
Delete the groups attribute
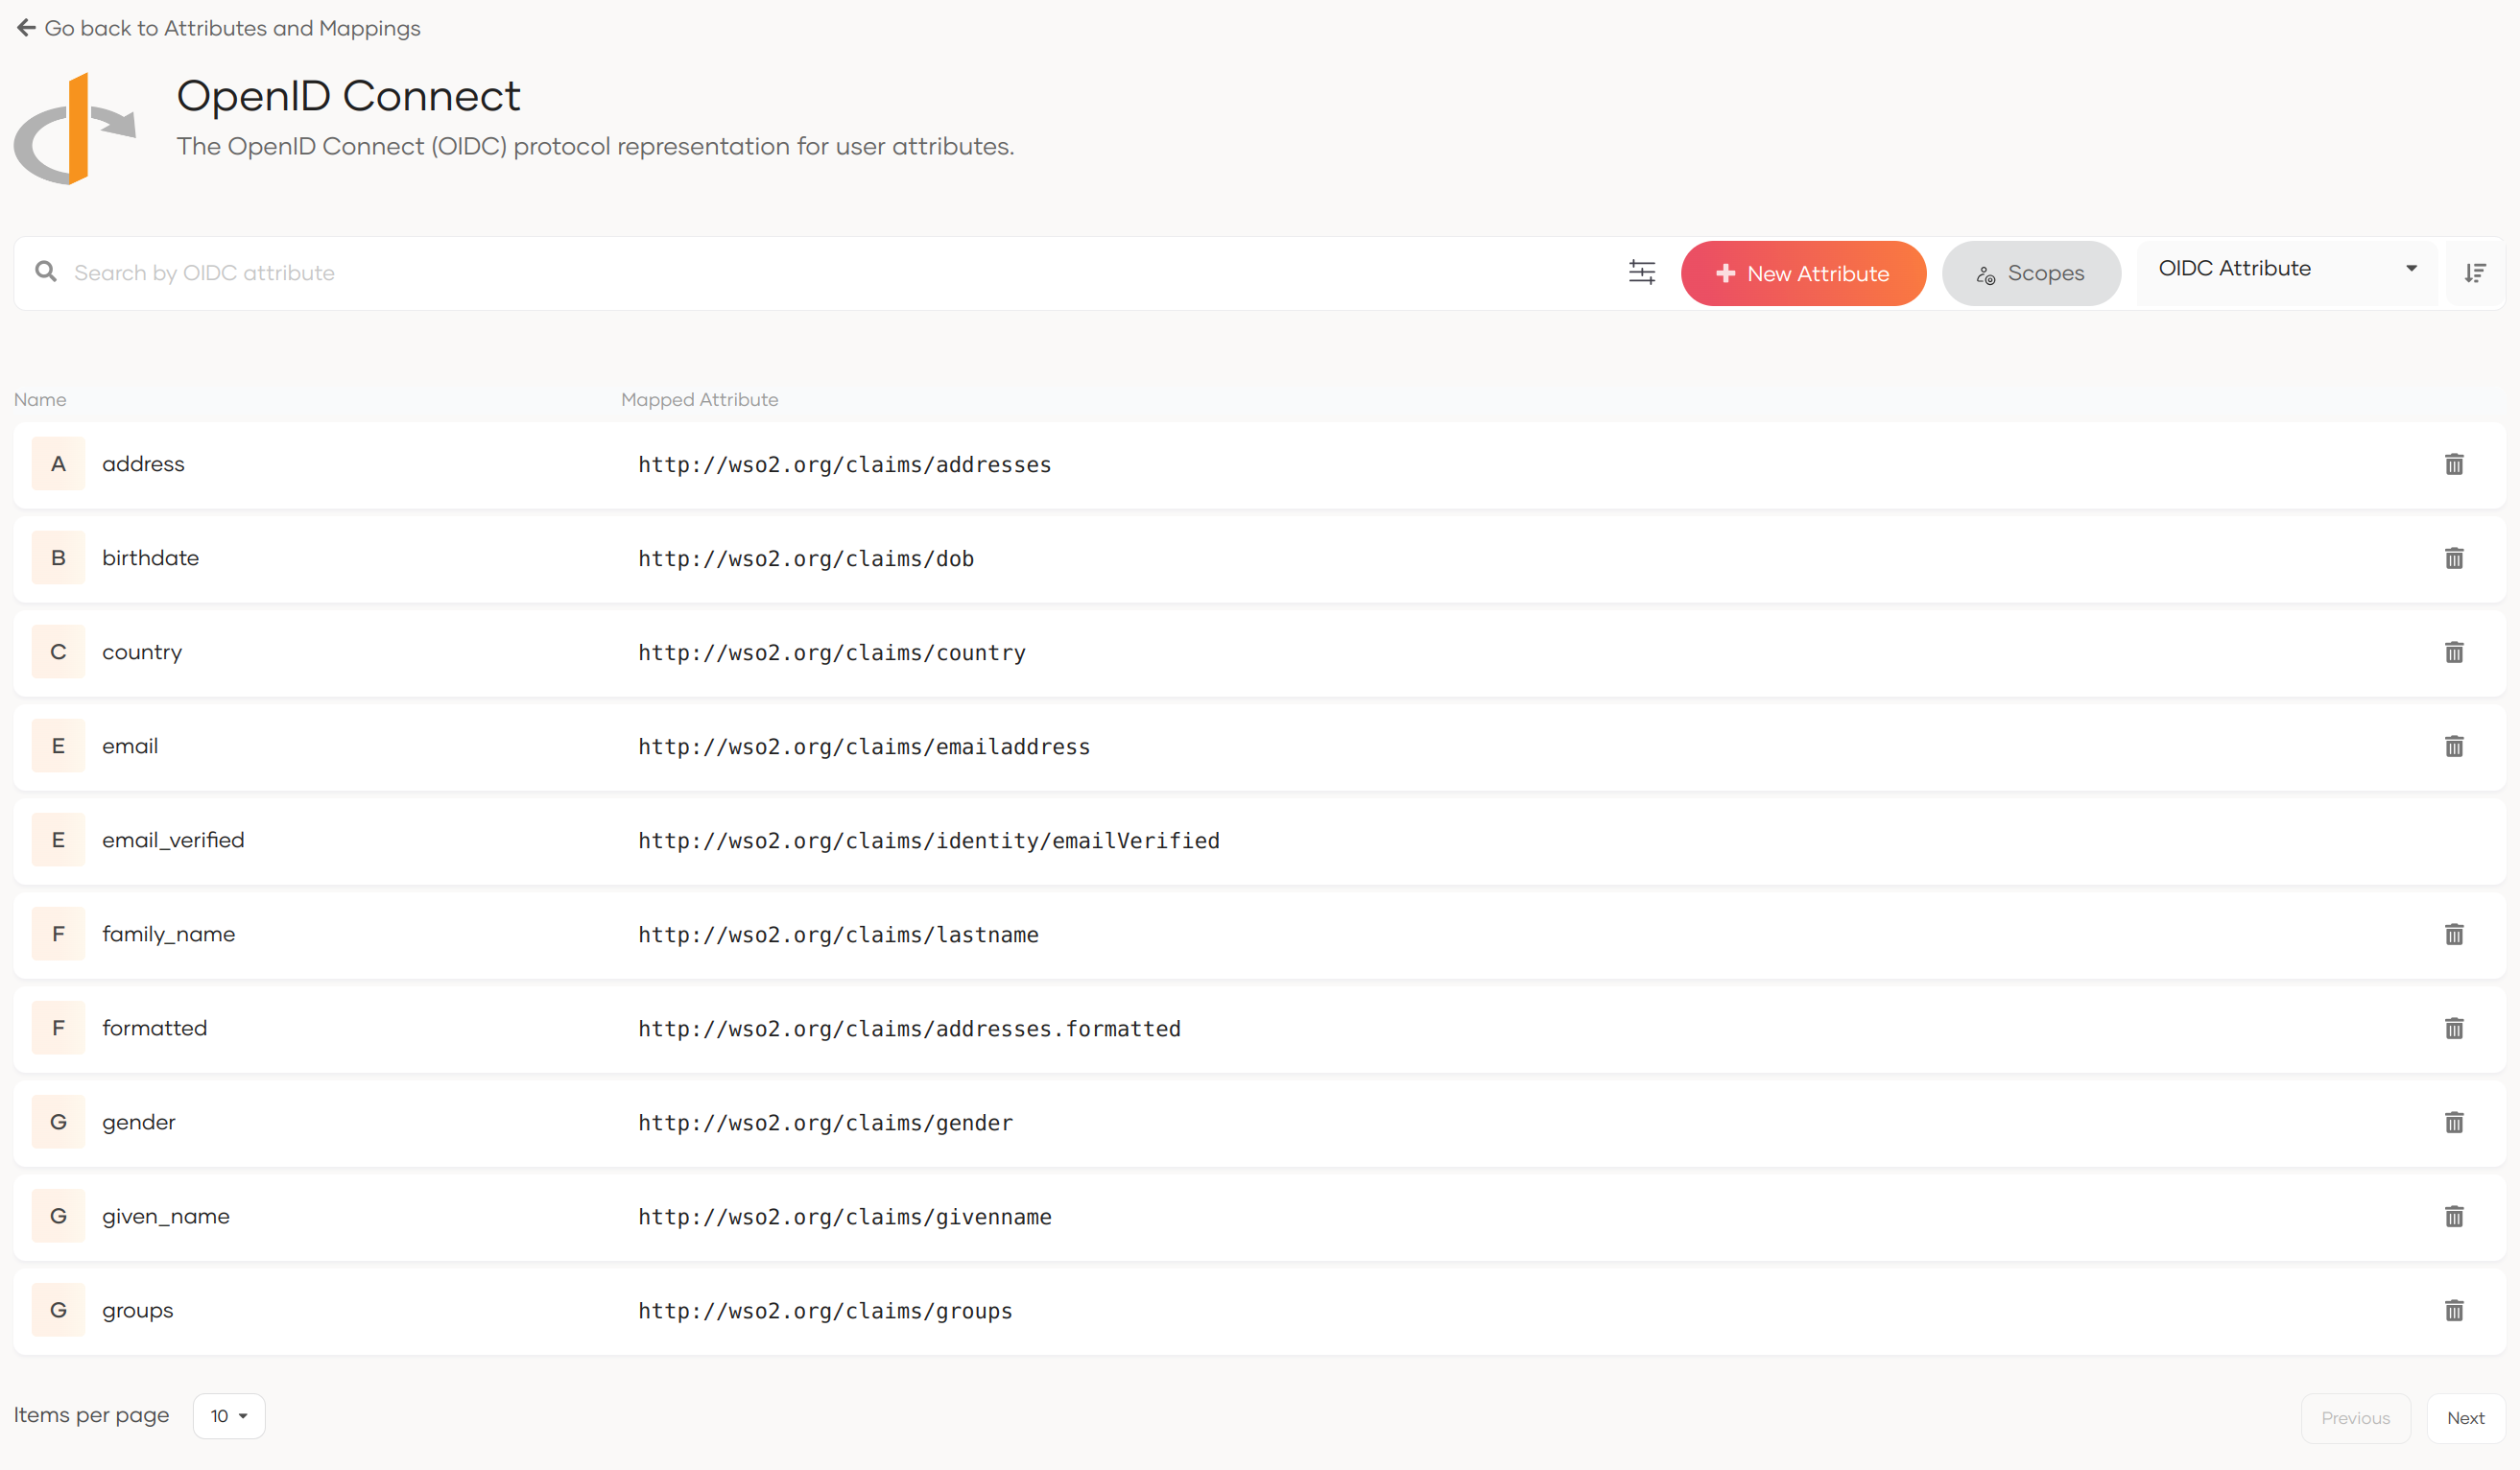pos(2454,1310)
